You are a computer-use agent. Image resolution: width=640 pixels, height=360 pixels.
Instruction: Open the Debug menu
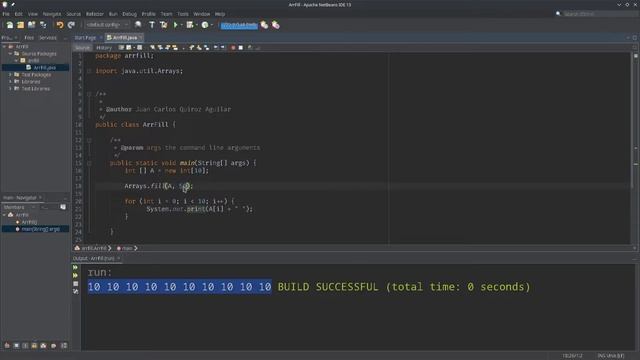tap(129, 14)
